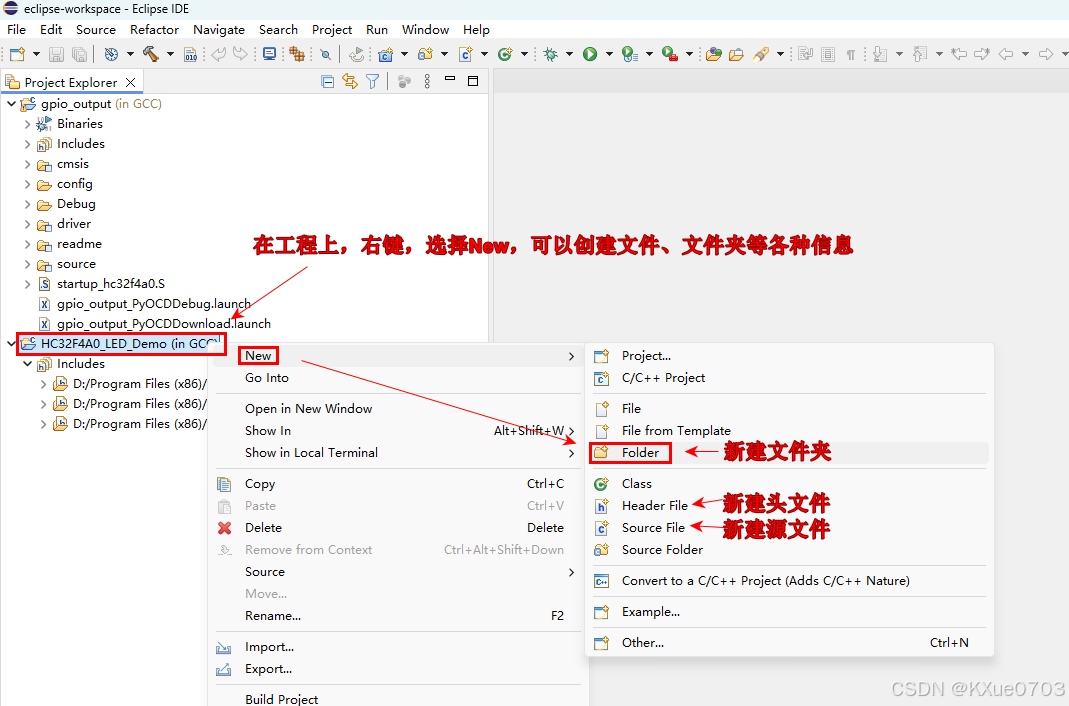
Task: Expand the cmsis folder node
Action: (27, 164)
